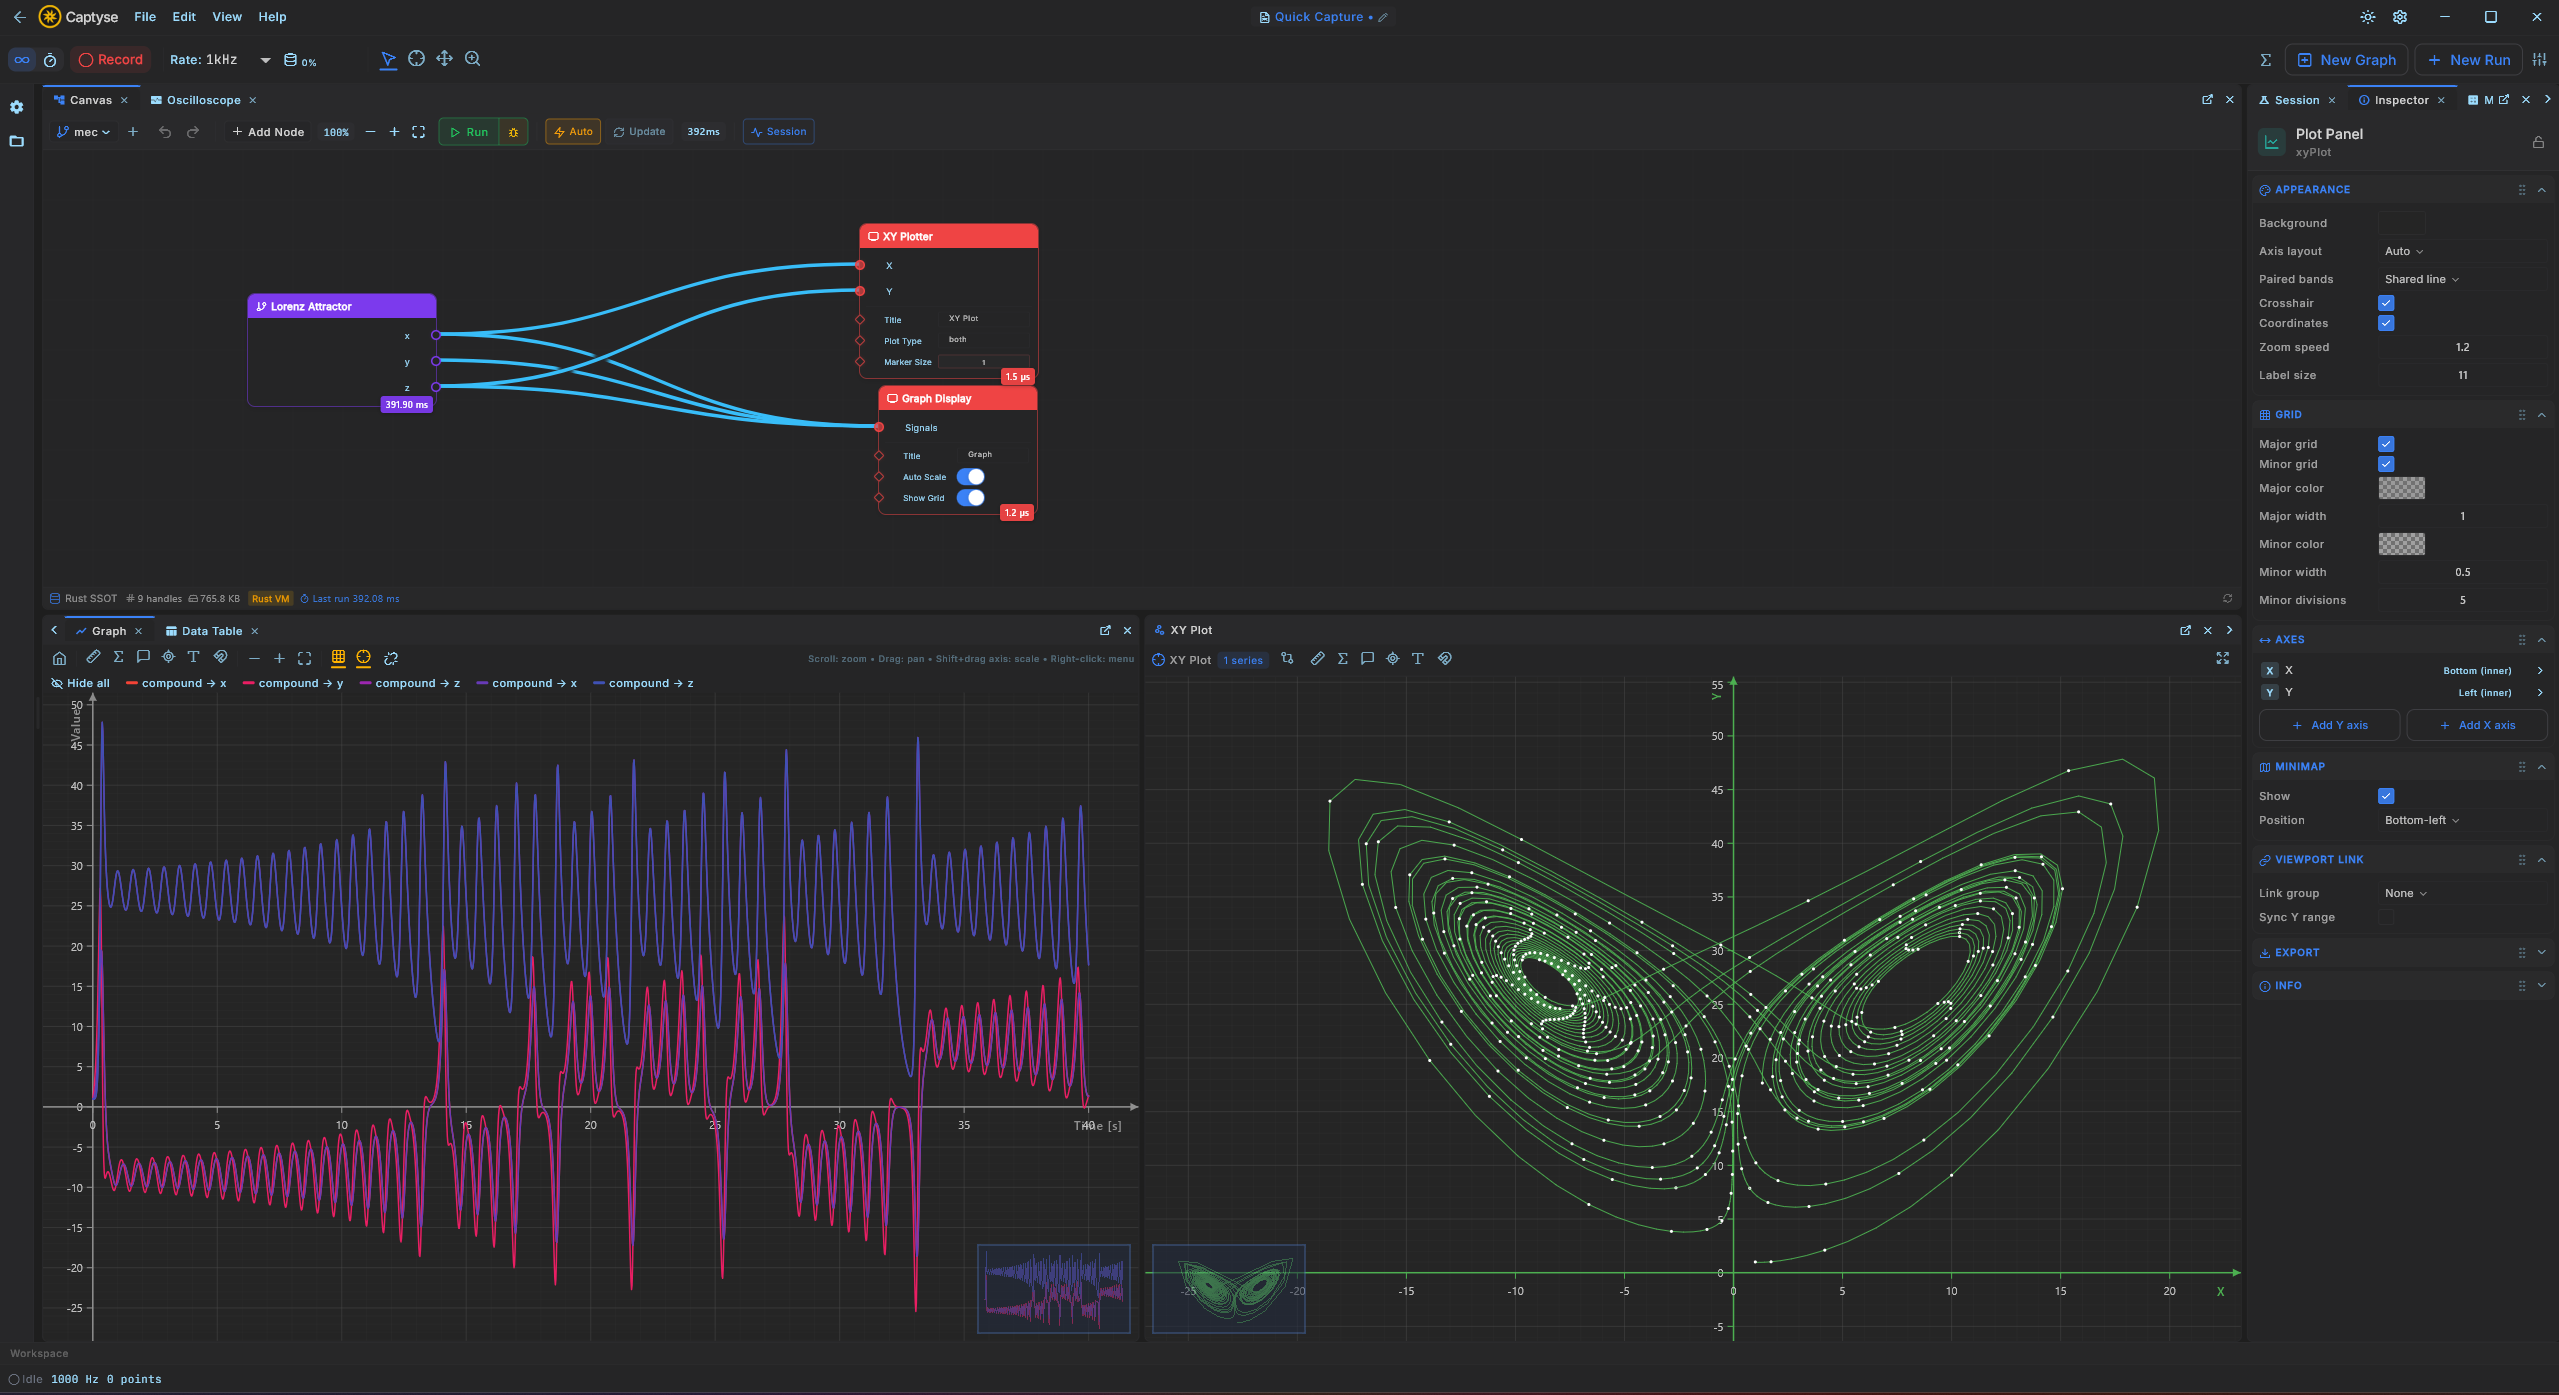Open the home view icon in Graph panel
Image resolution: width=2559 pixels, height=1395 pixels.
click(x=60, y=658)
